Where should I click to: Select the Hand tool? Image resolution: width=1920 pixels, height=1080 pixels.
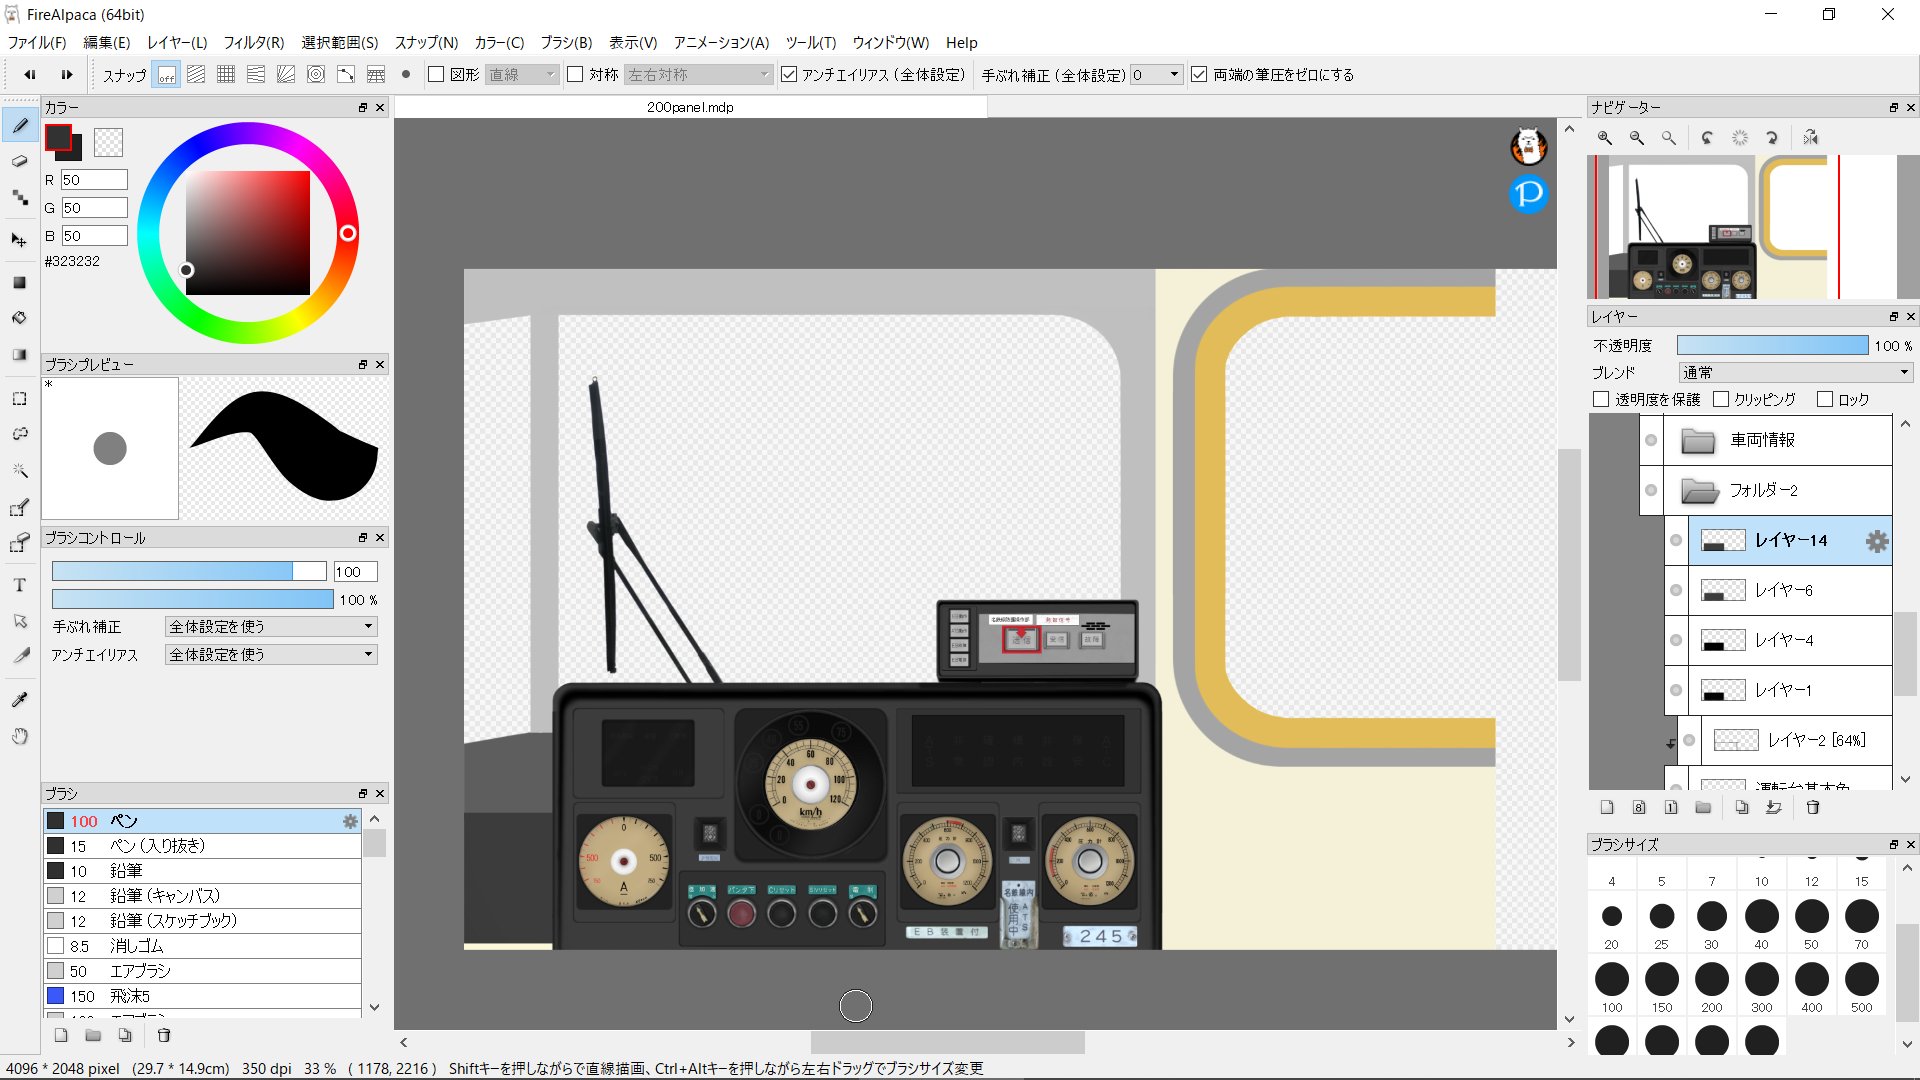(20, 736)
